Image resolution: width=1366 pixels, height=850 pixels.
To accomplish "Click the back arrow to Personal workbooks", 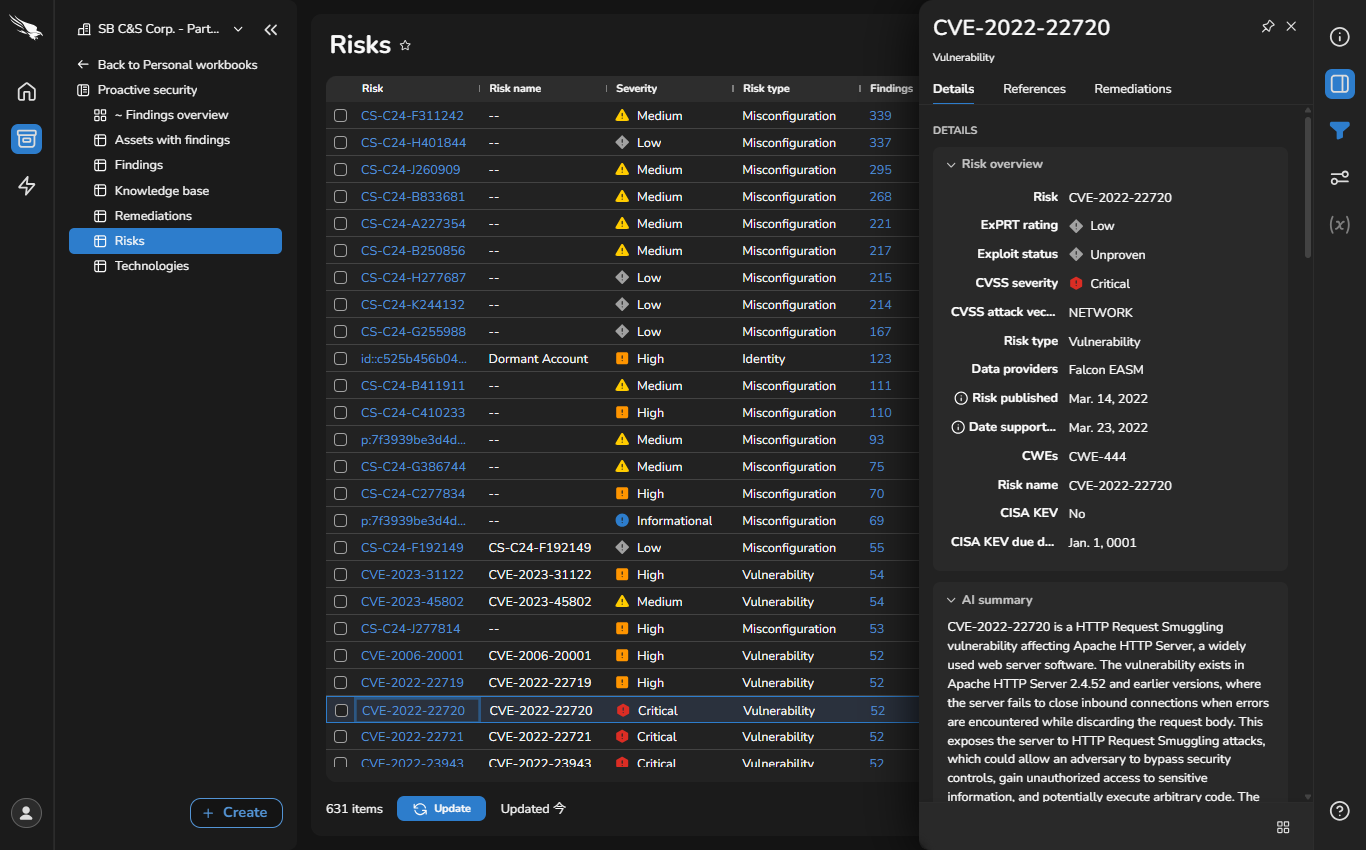I will pos(83,64).
